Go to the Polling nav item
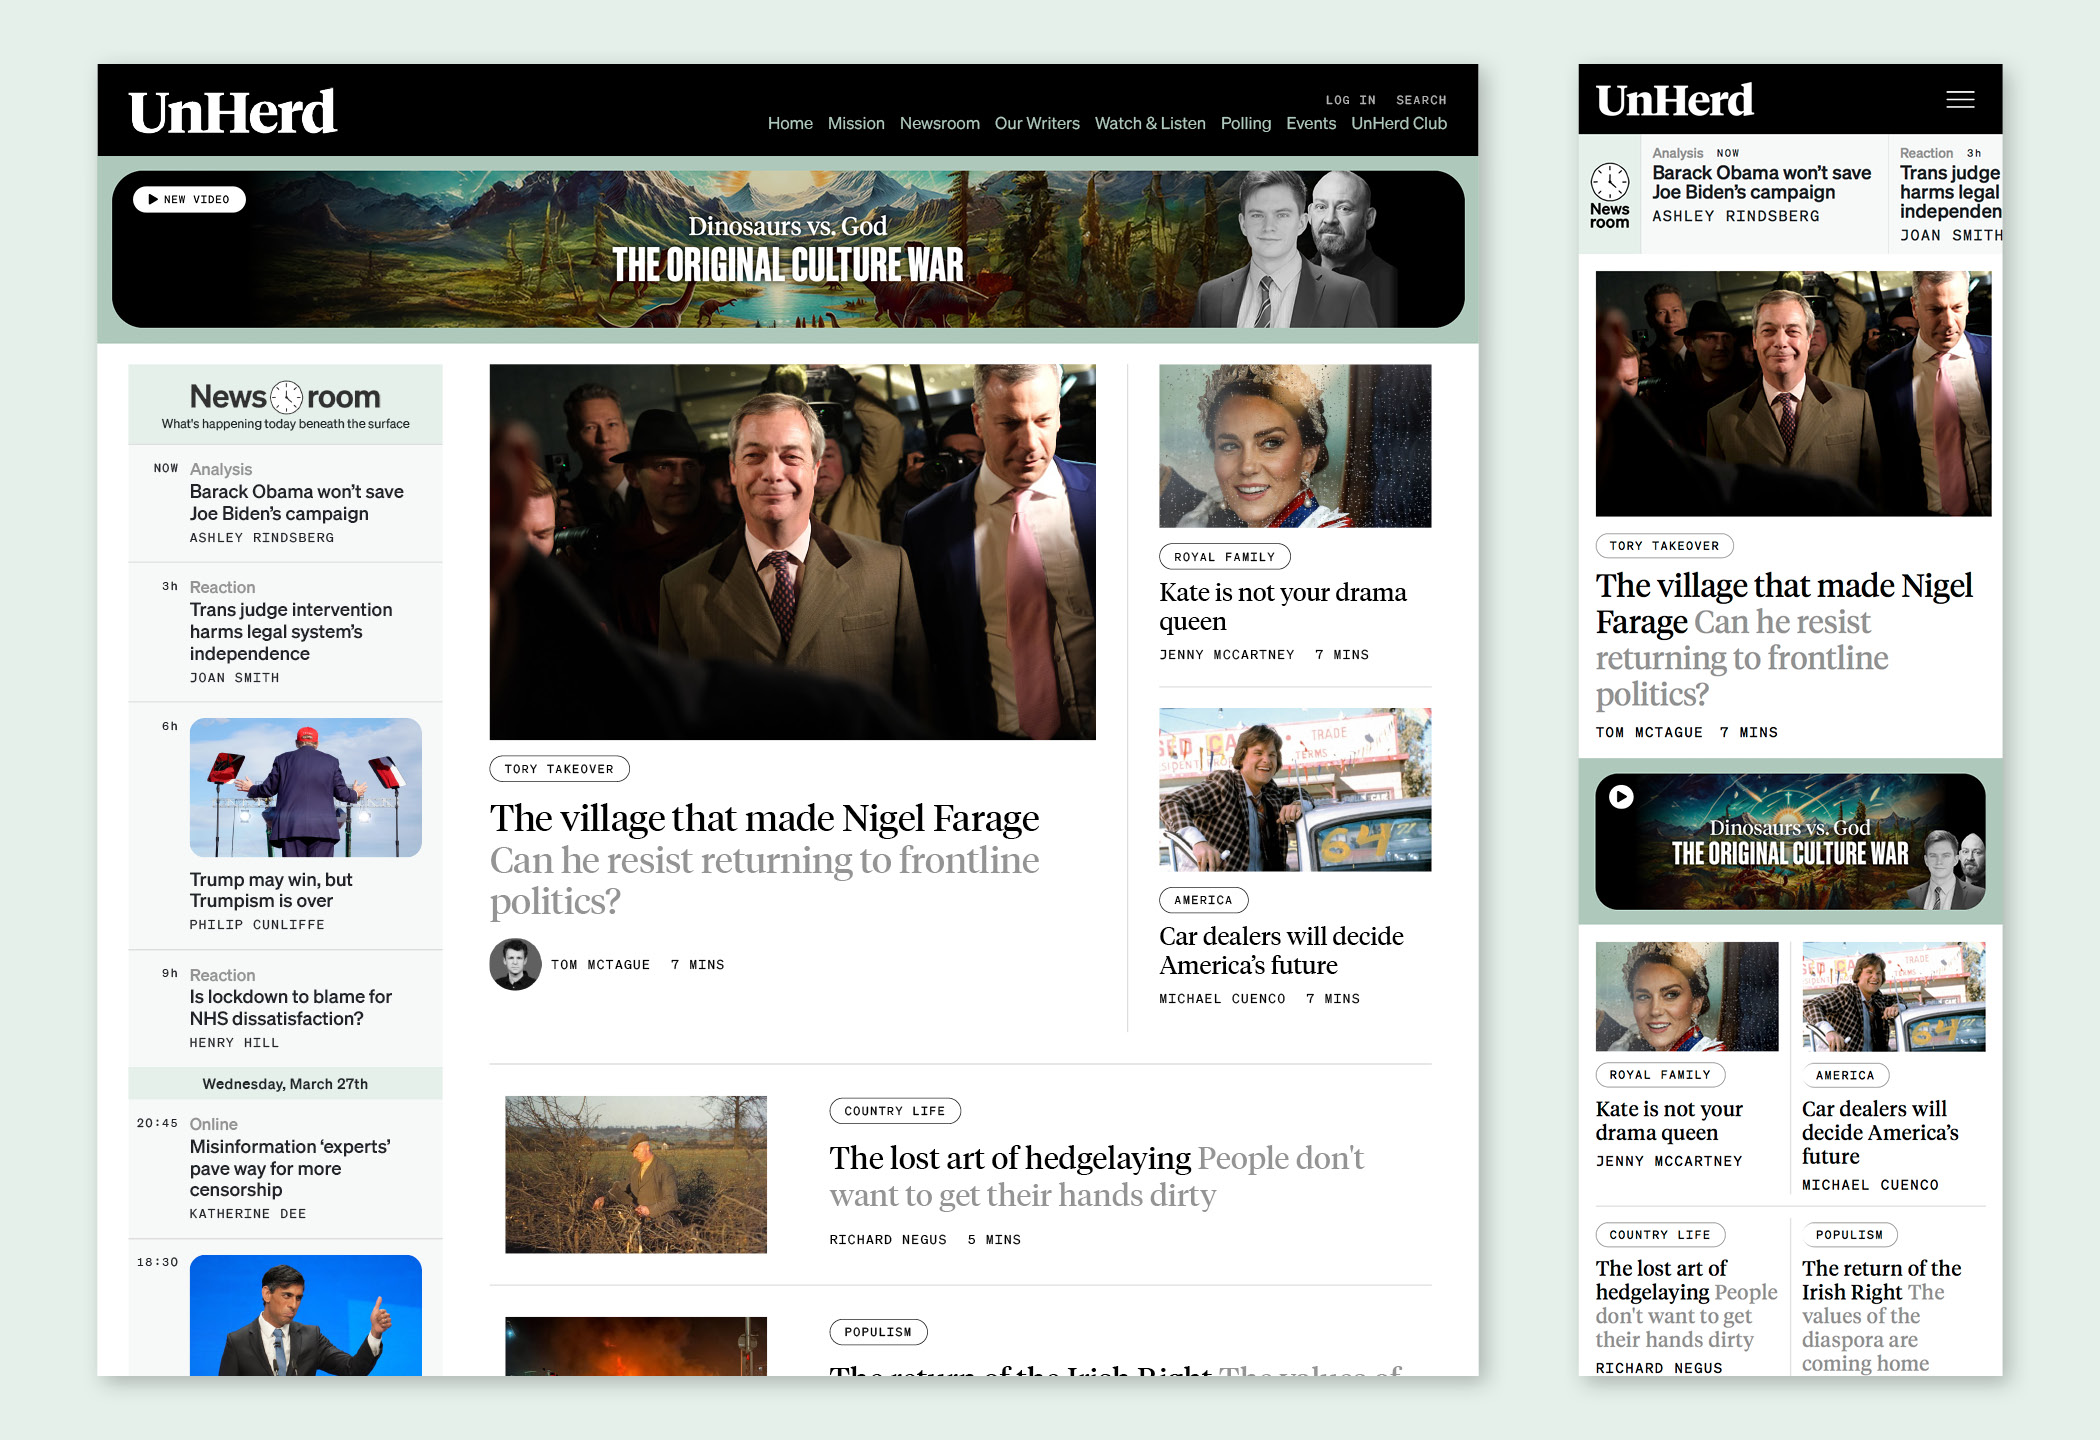 click(1245, 123)
